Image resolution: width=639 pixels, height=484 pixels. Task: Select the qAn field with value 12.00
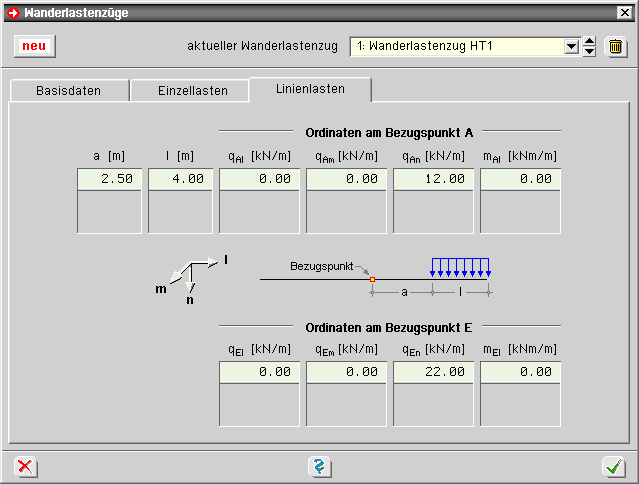(x=433, y=179)
